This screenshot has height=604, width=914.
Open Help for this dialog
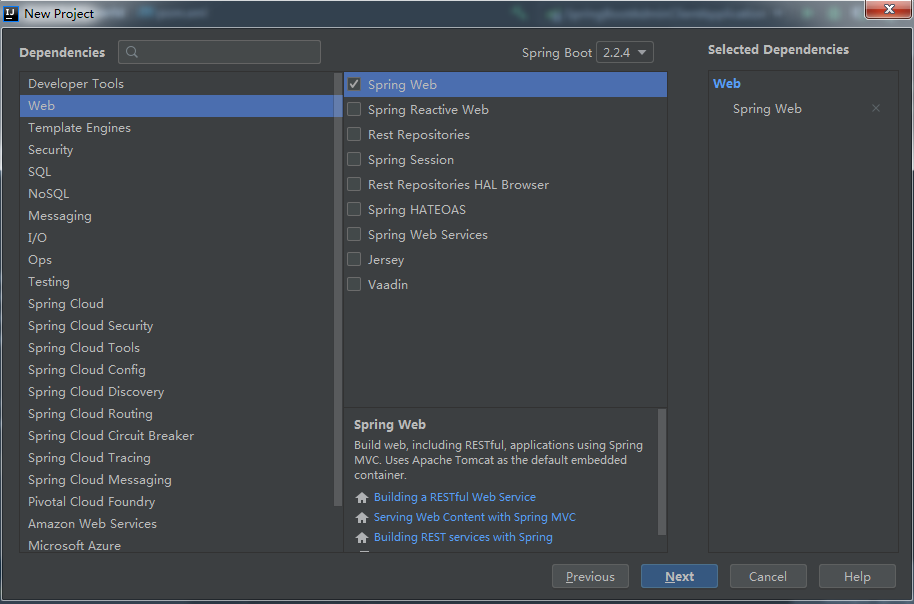point(857,577)
